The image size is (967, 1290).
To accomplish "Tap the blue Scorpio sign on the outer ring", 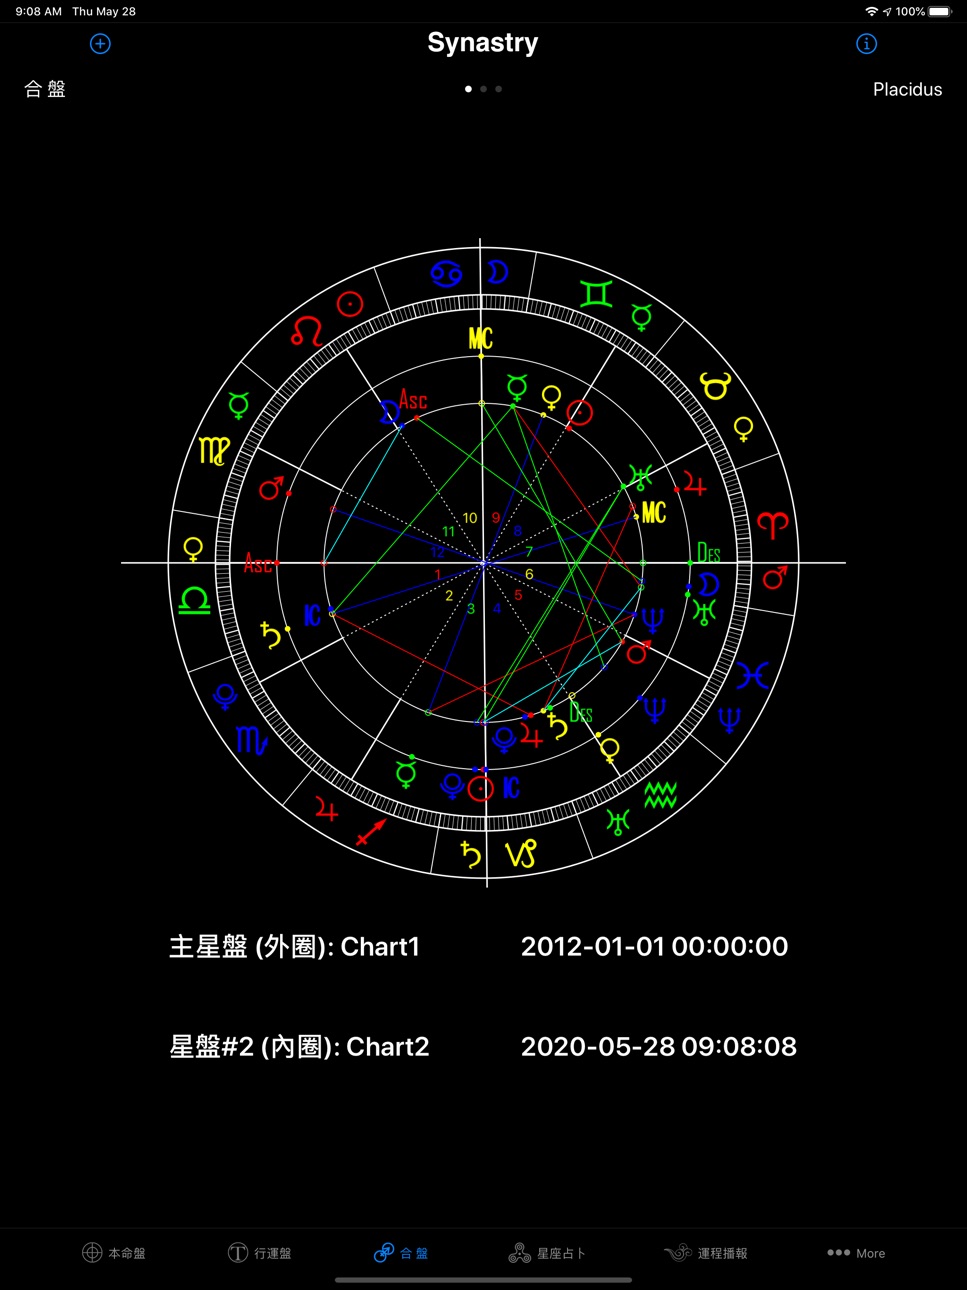I will coord(251,740).
